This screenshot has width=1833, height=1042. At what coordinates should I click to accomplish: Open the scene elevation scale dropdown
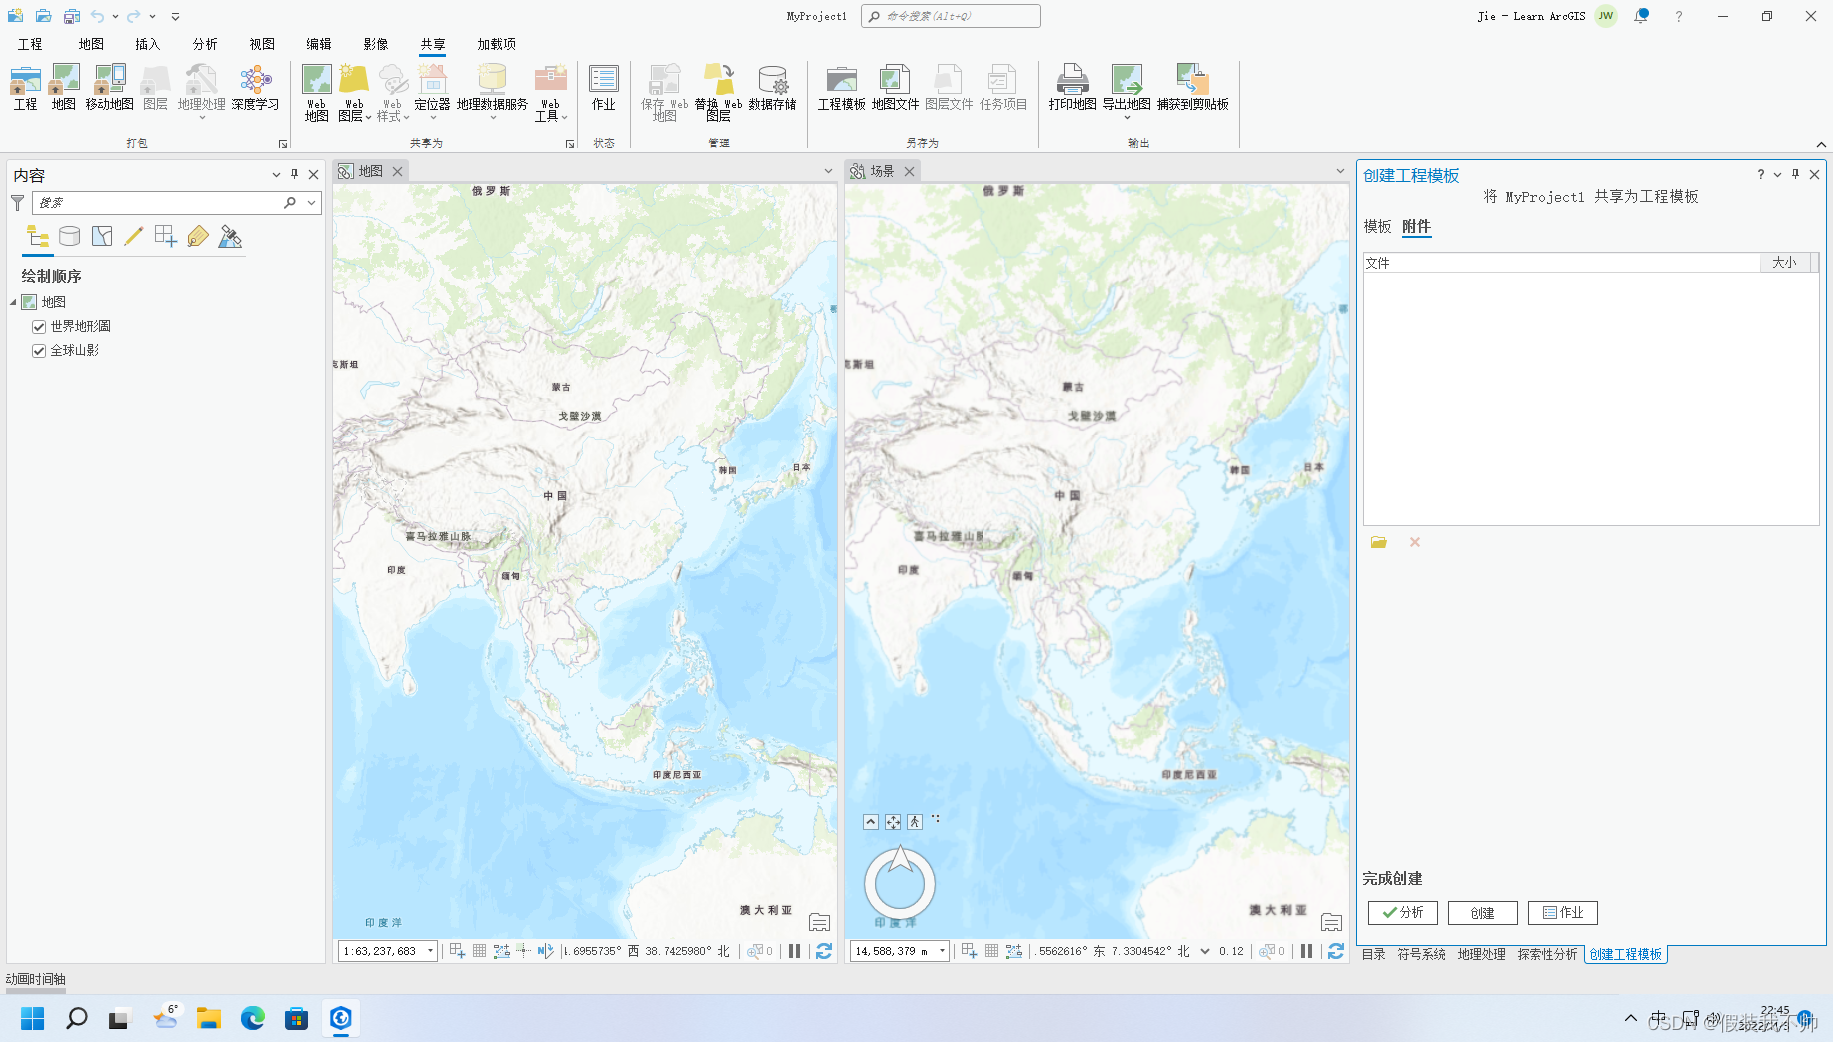[x=942, y=951]
